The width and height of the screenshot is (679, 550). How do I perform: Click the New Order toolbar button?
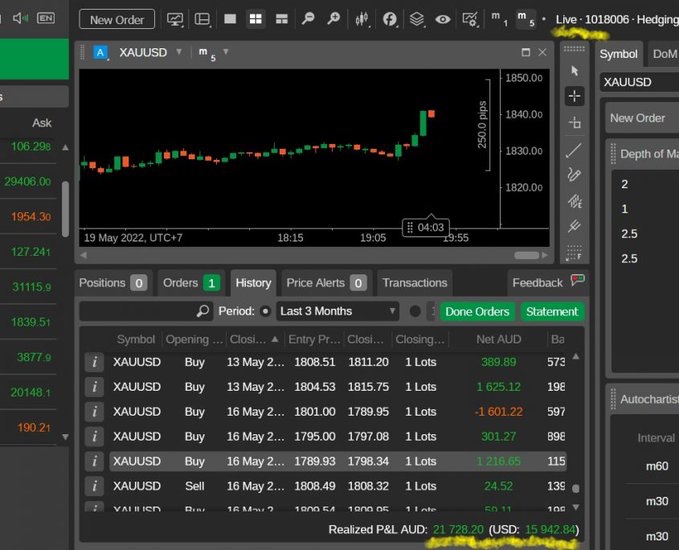116,19
